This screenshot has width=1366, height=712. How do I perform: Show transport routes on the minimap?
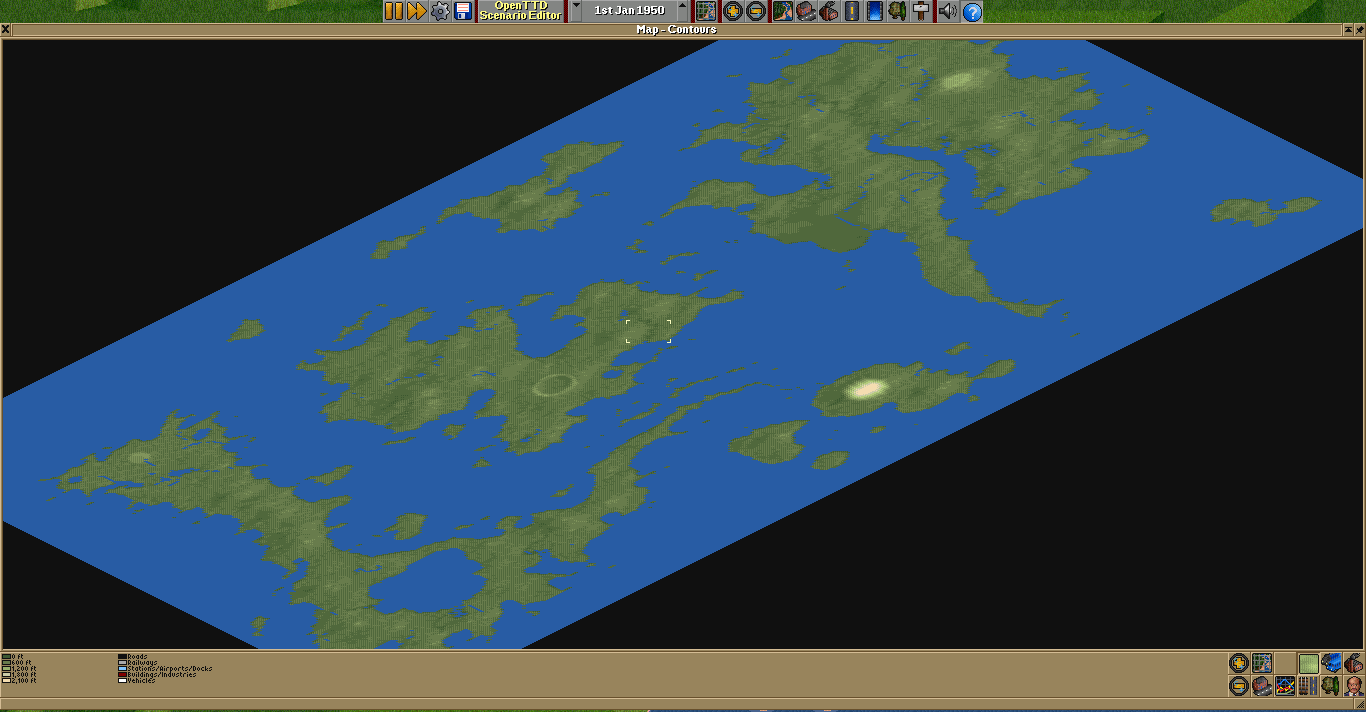(x=1308, y=686)
